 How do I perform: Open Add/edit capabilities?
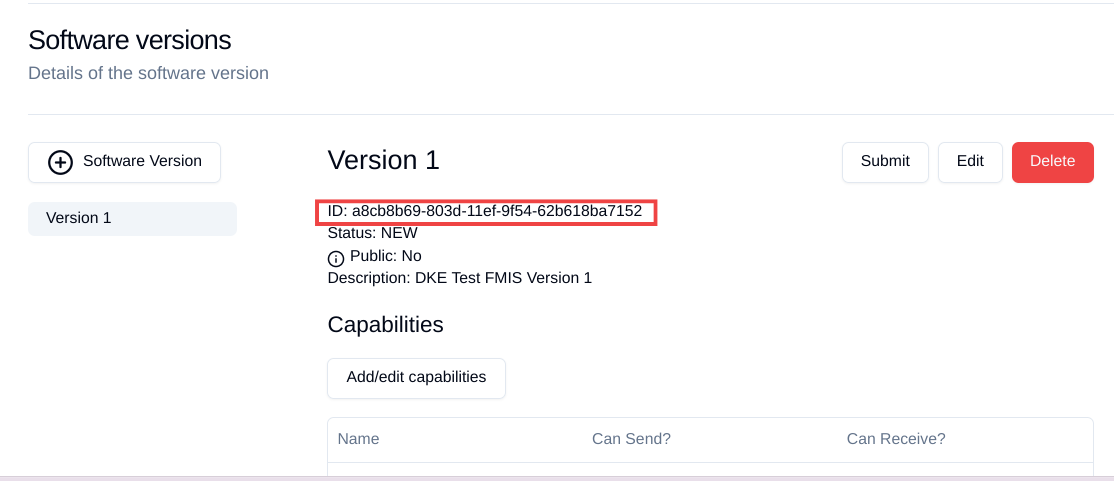tap(416, 378)
